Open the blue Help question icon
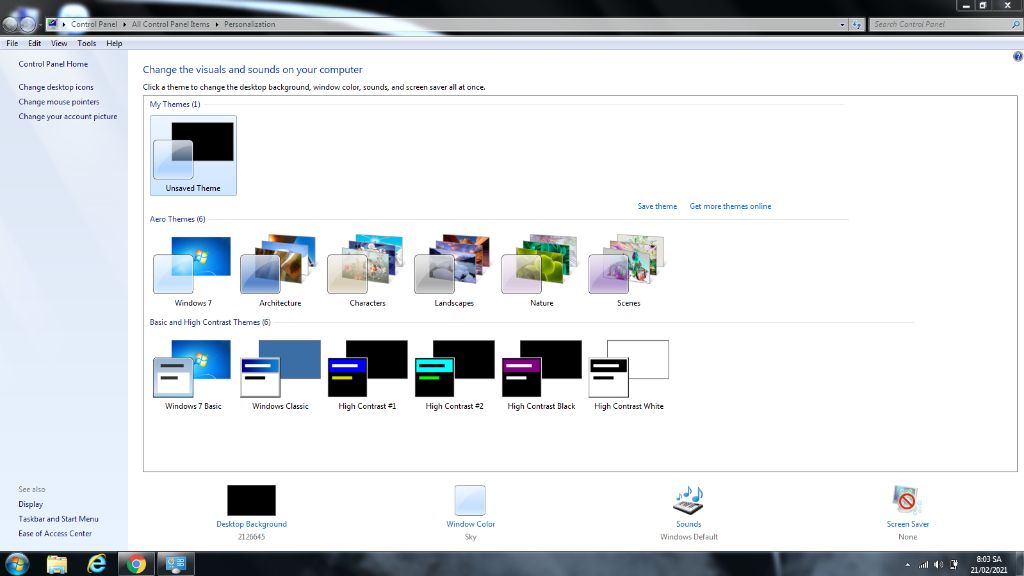This screenshot has width=1024, height=576. point(1017,57)
